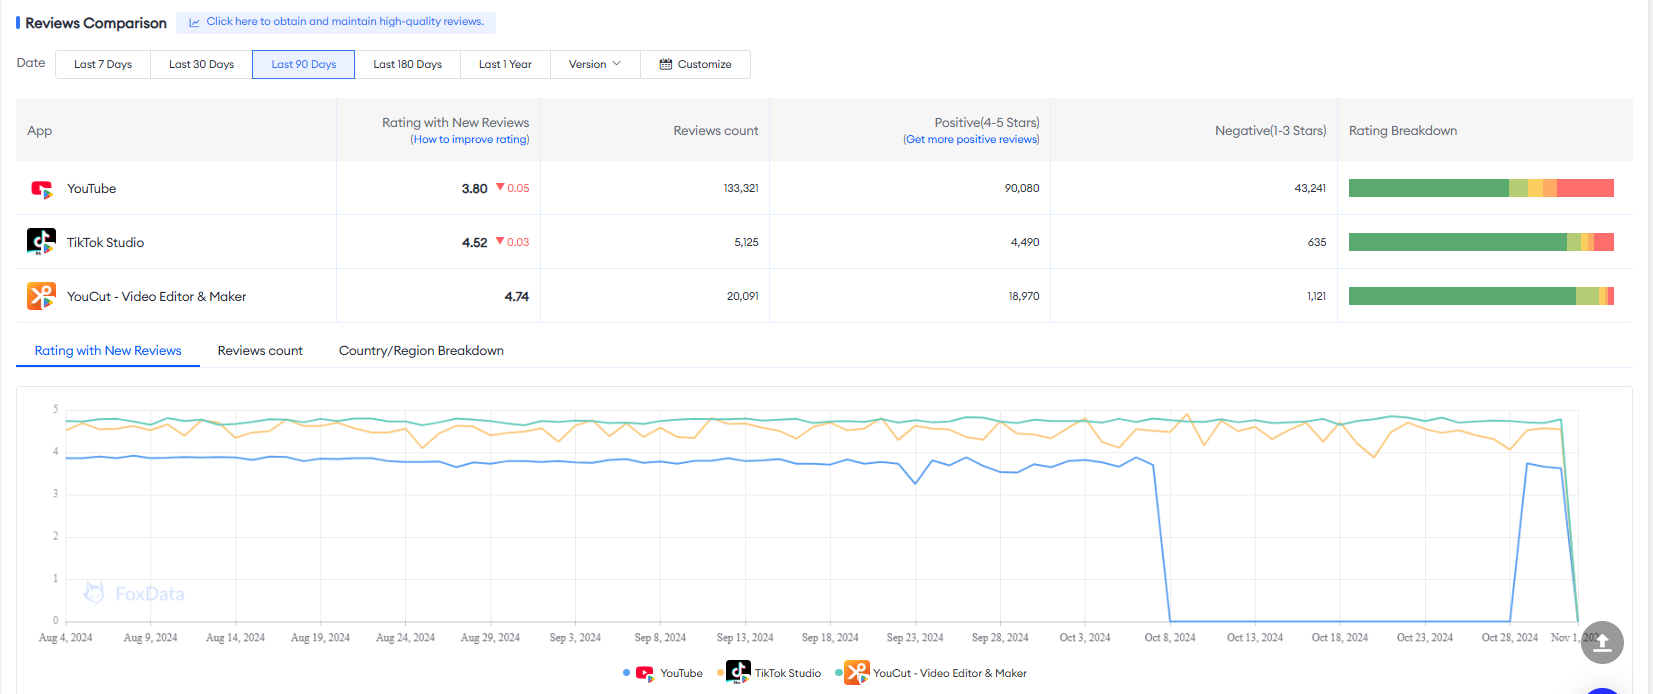Click the Reviews count column header
The image size is (1653, 694).
click(716, 131)
